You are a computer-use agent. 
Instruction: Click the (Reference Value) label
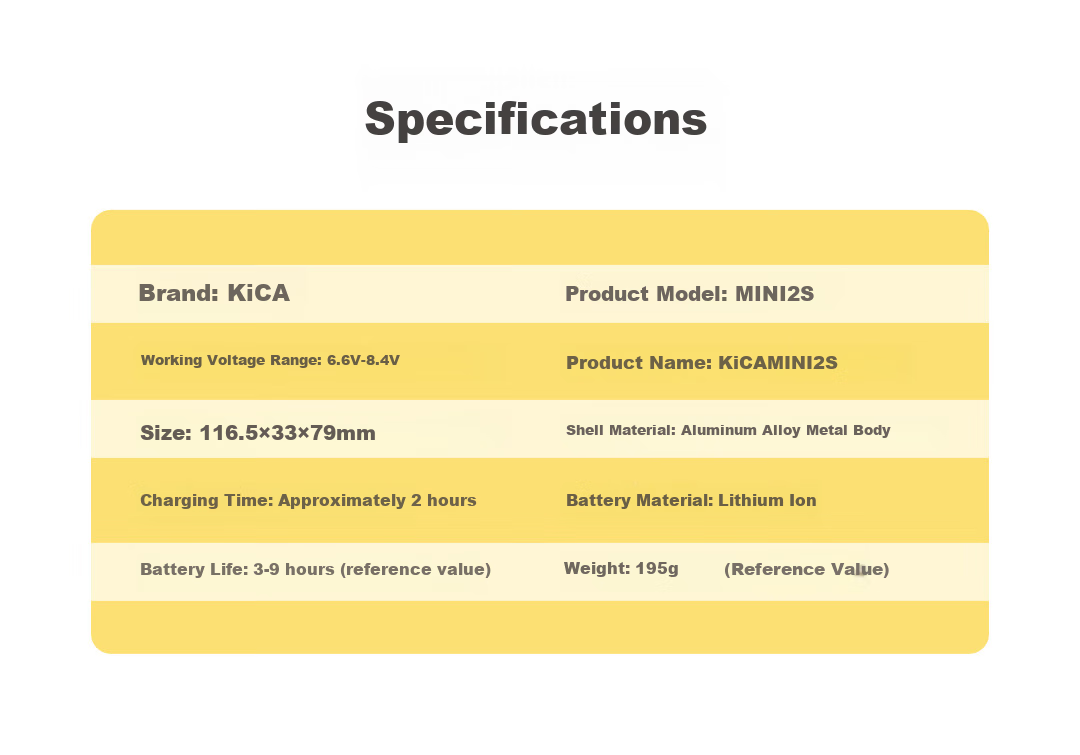coord(807,570)
